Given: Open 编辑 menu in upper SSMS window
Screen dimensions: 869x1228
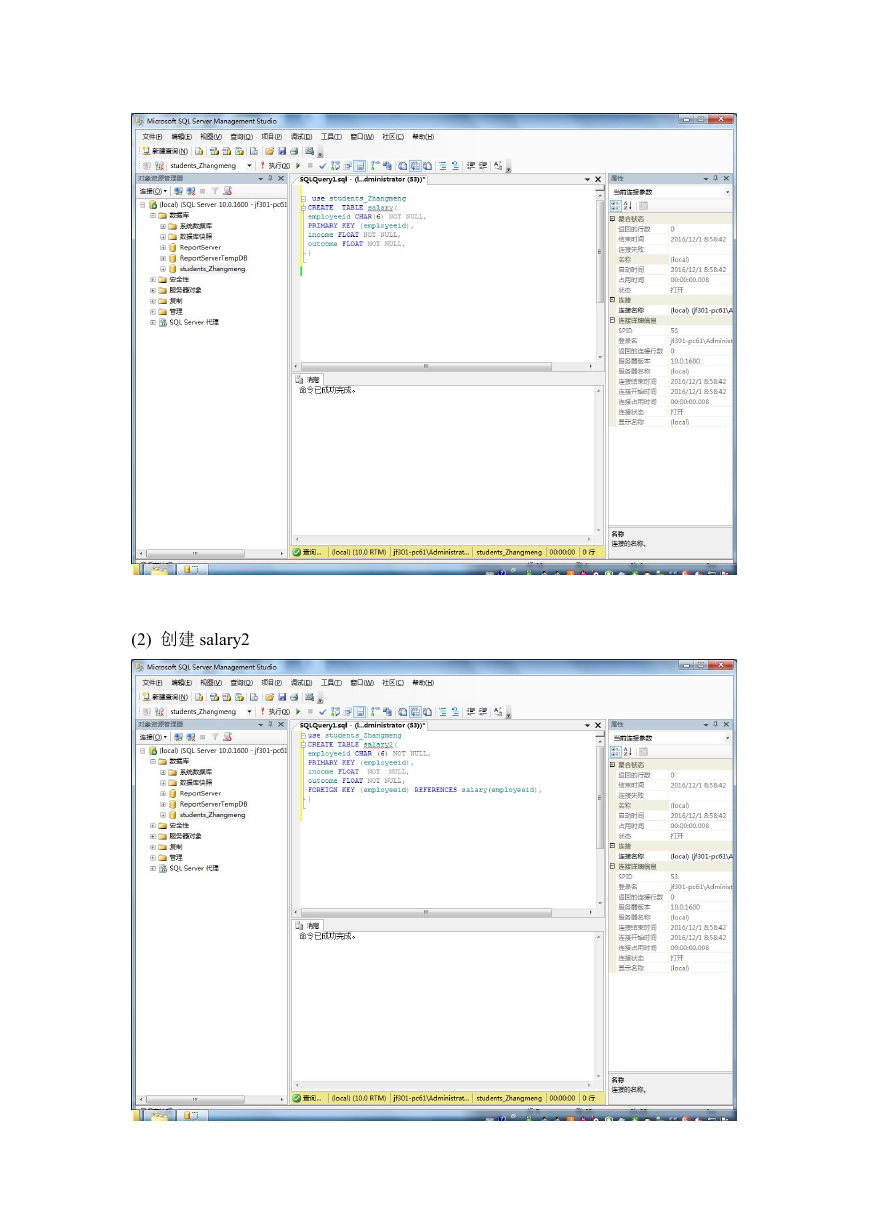Looking at the screenshot, I should coord(181,137).
